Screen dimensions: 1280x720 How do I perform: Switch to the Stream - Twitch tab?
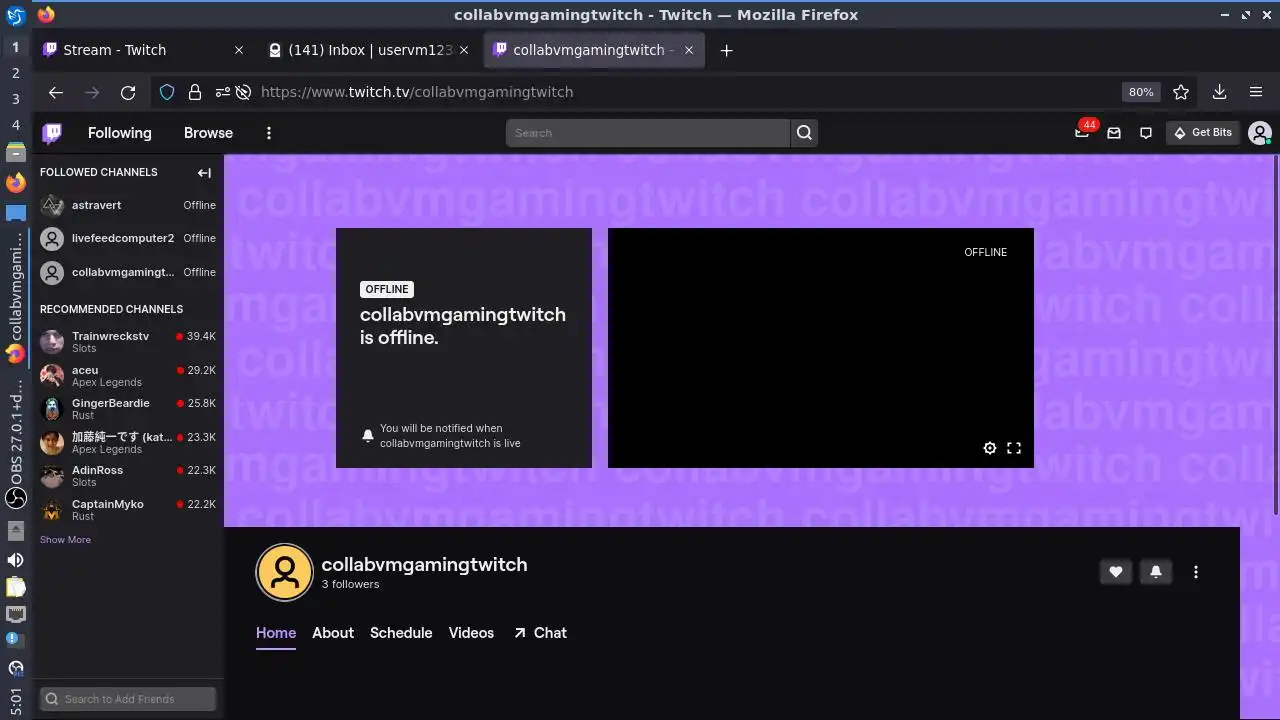pyautogui.click(x=144, y=50)
